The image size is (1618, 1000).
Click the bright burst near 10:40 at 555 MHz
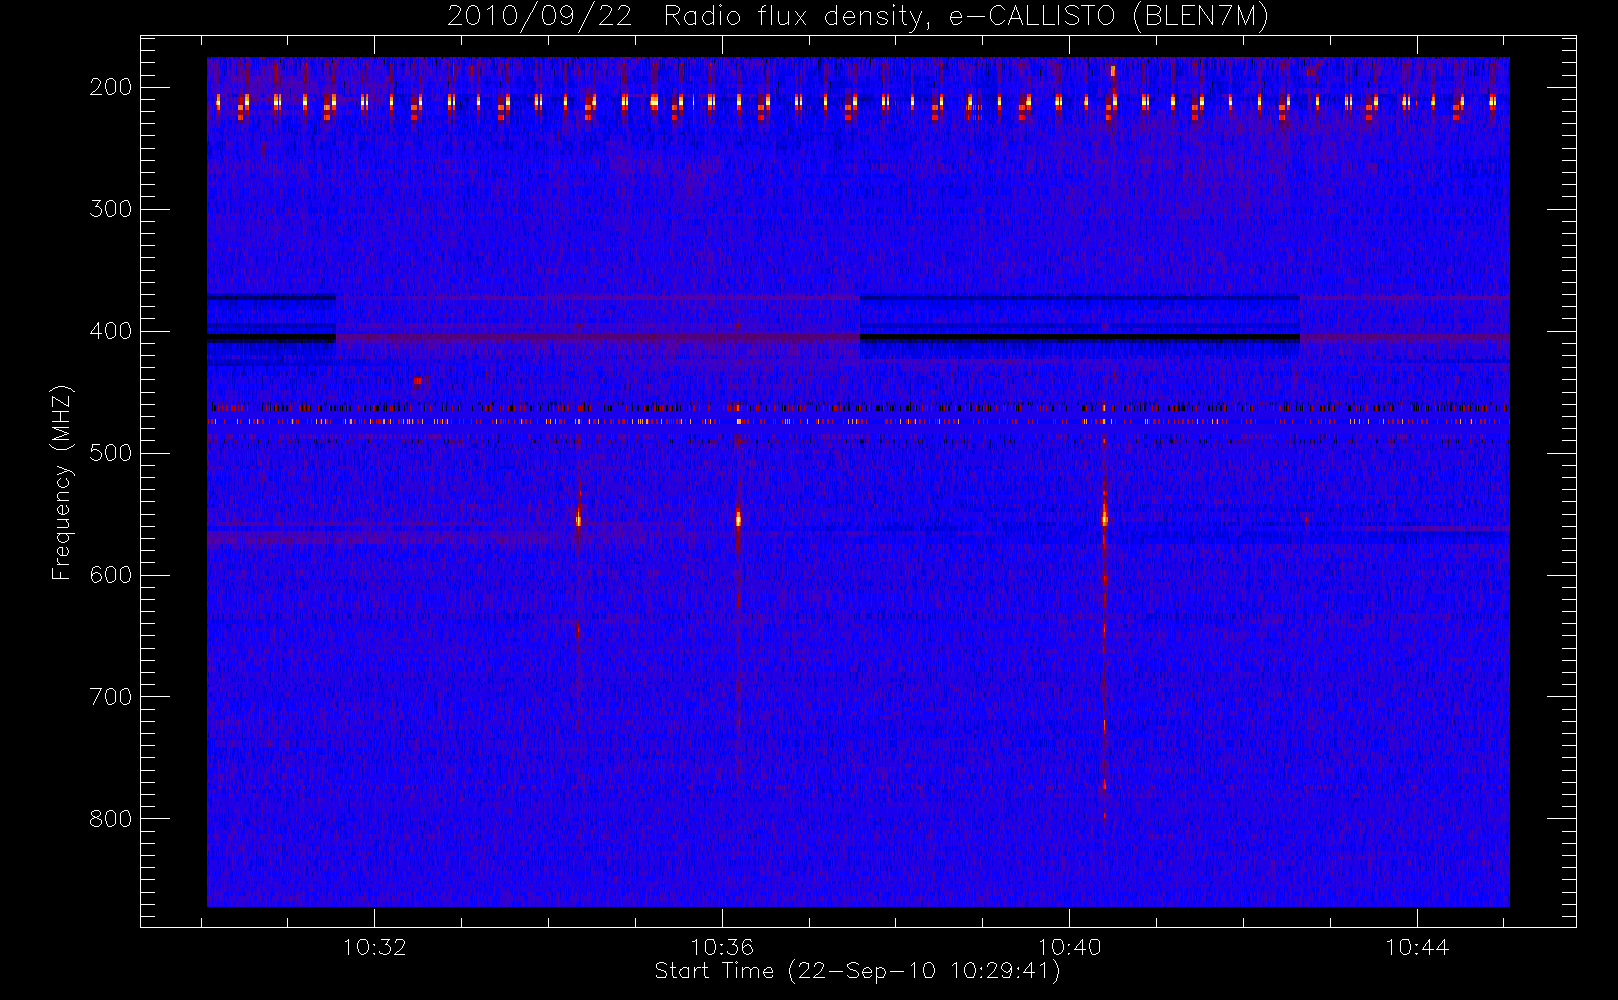[x=1104, y=518]
